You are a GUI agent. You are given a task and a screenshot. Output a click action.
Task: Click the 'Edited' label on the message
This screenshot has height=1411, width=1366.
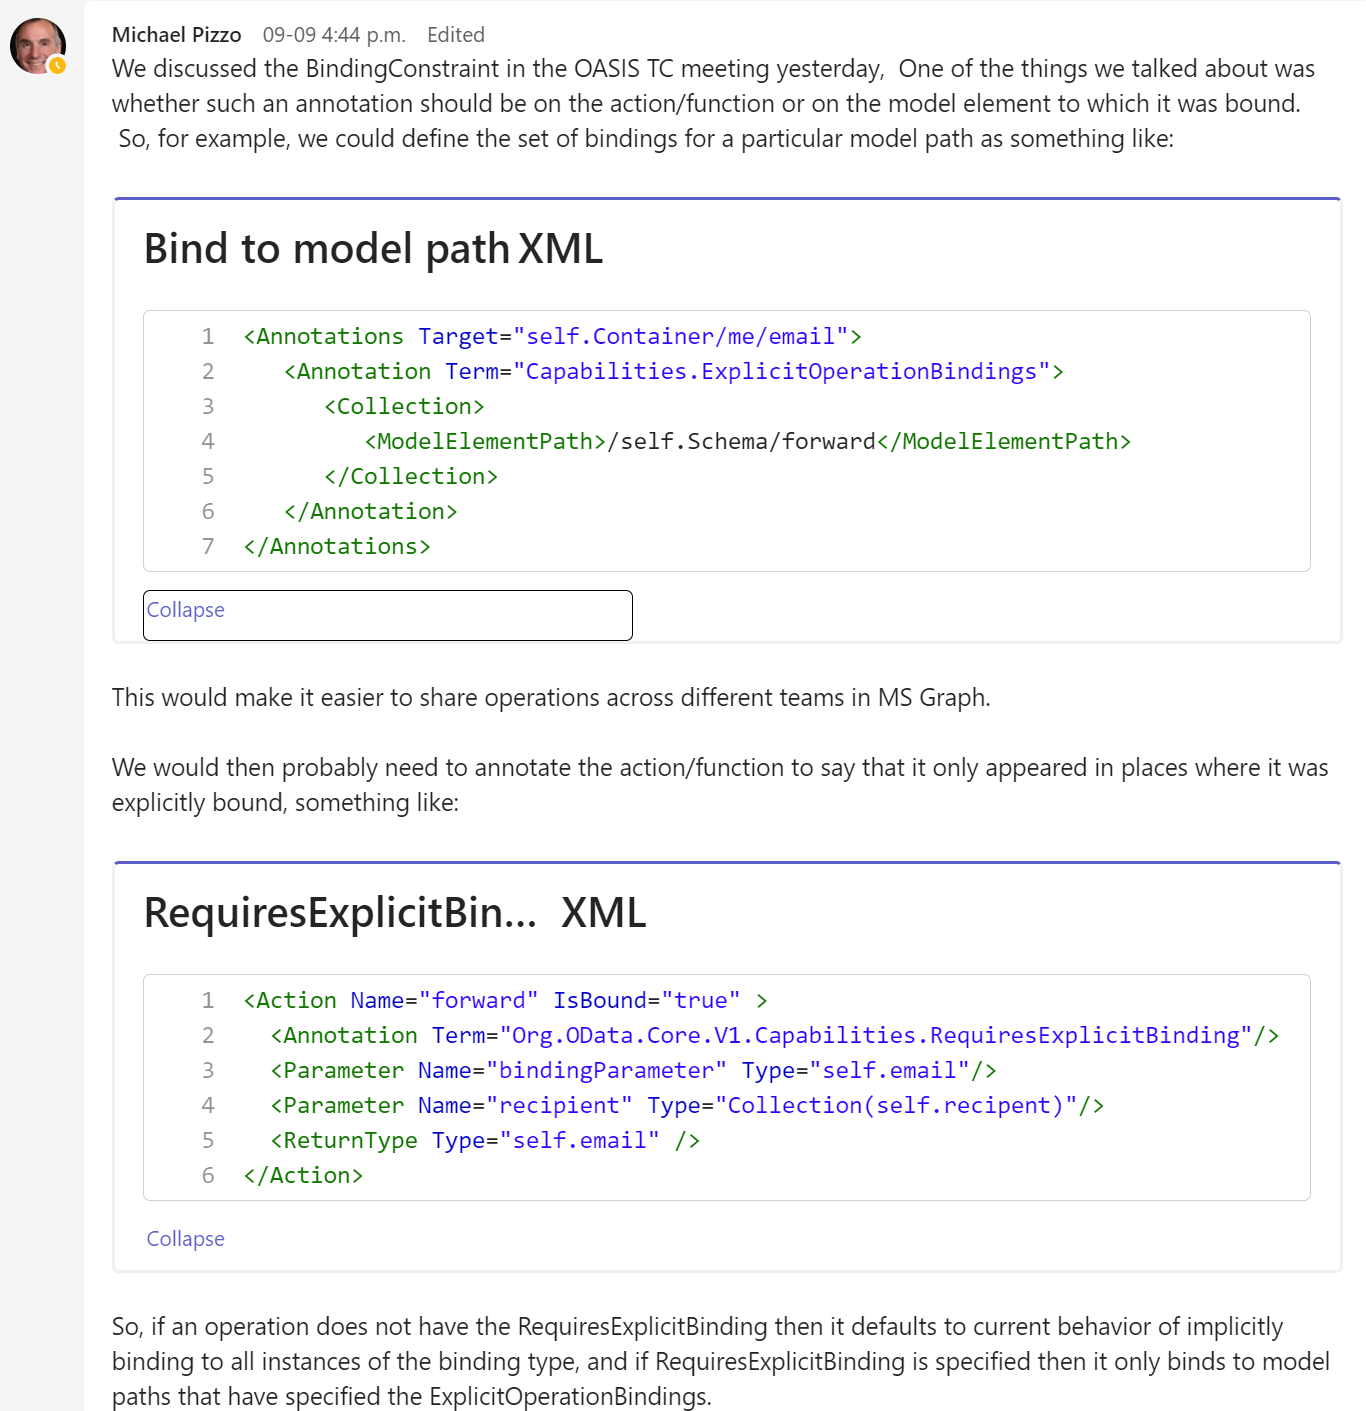pyautogui.click(x=457, y=34)
